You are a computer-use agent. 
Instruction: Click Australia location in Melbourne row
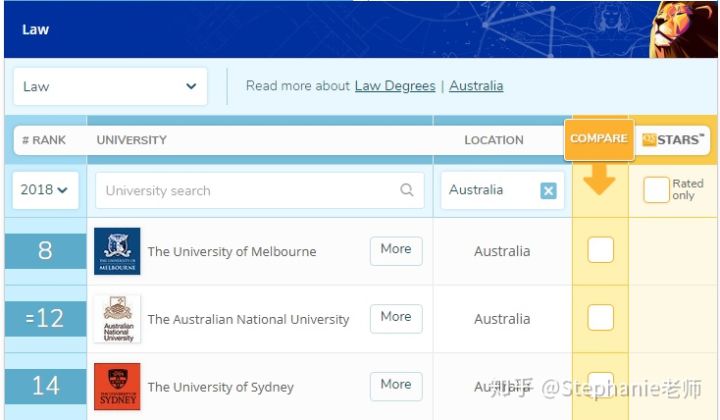502,251
